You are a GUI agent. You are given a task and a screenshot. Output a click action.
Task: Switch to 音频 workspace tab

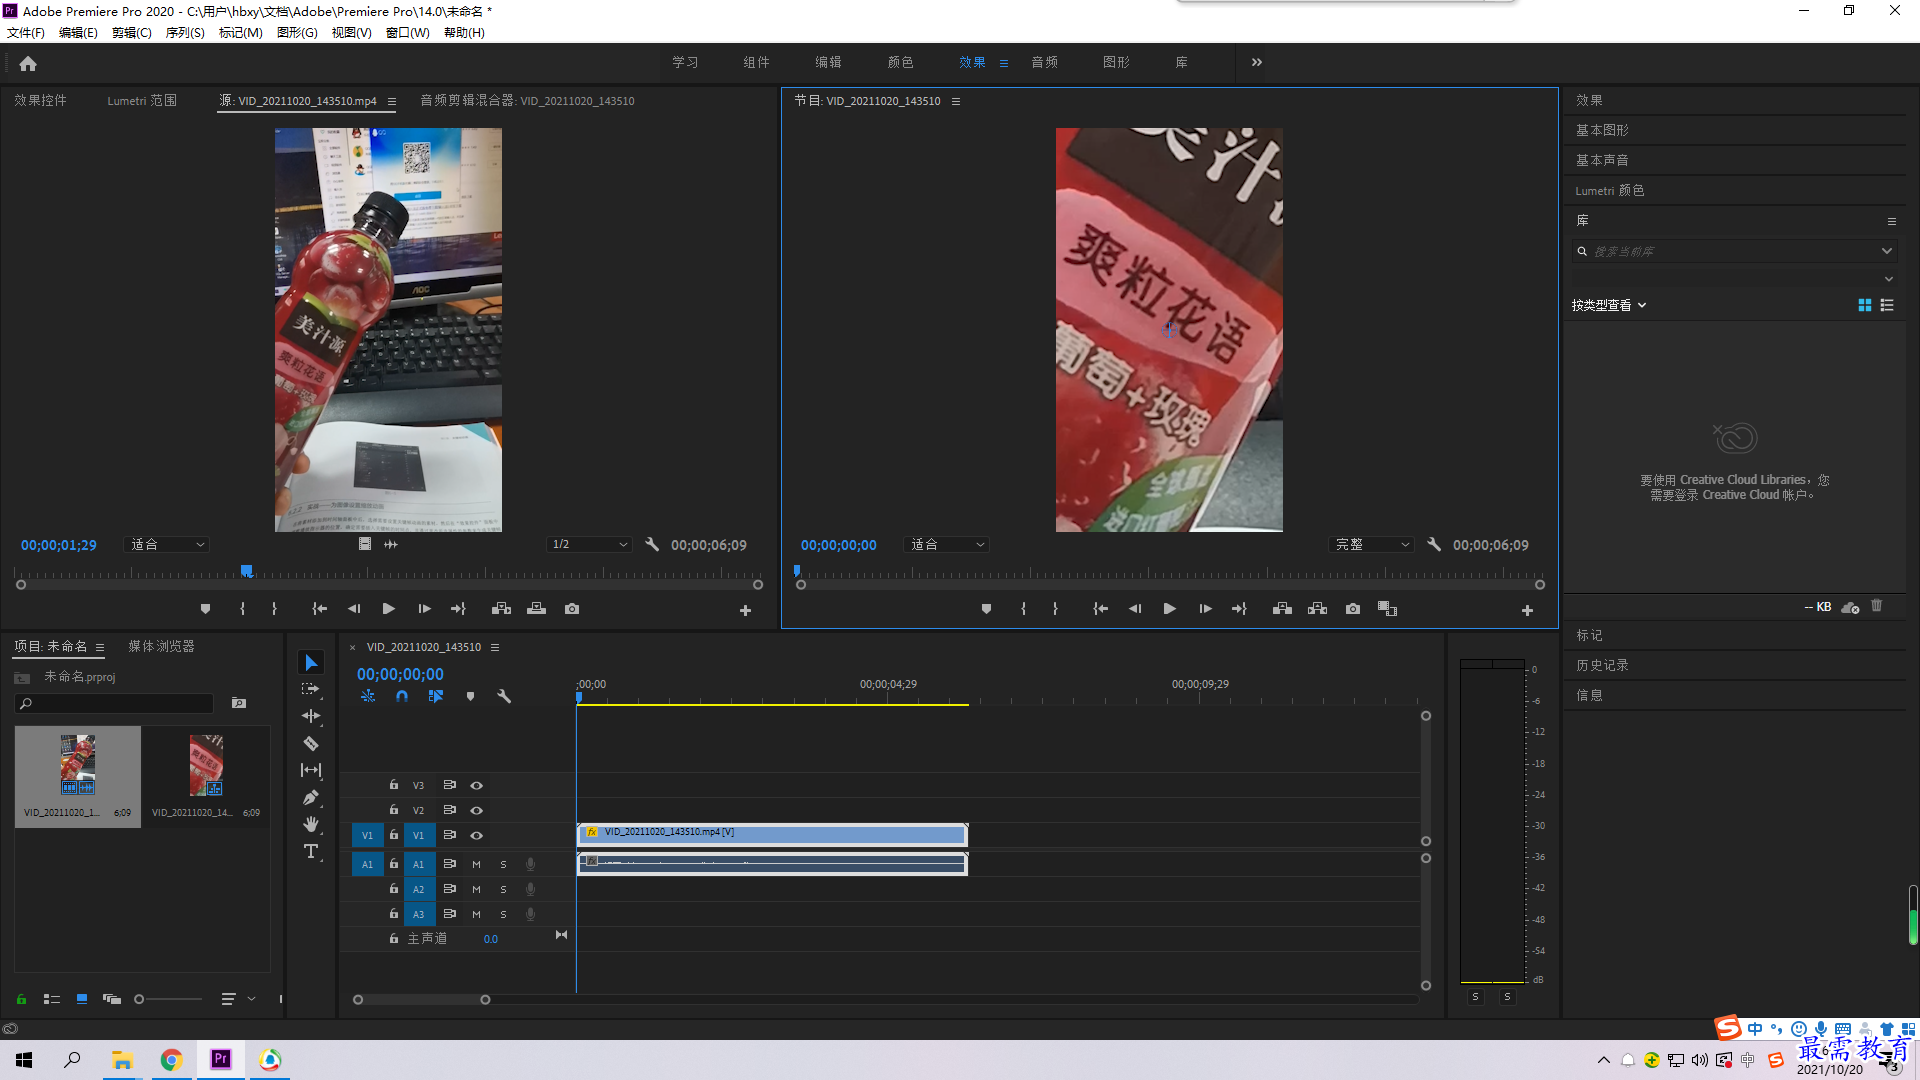coord(1045,62)
